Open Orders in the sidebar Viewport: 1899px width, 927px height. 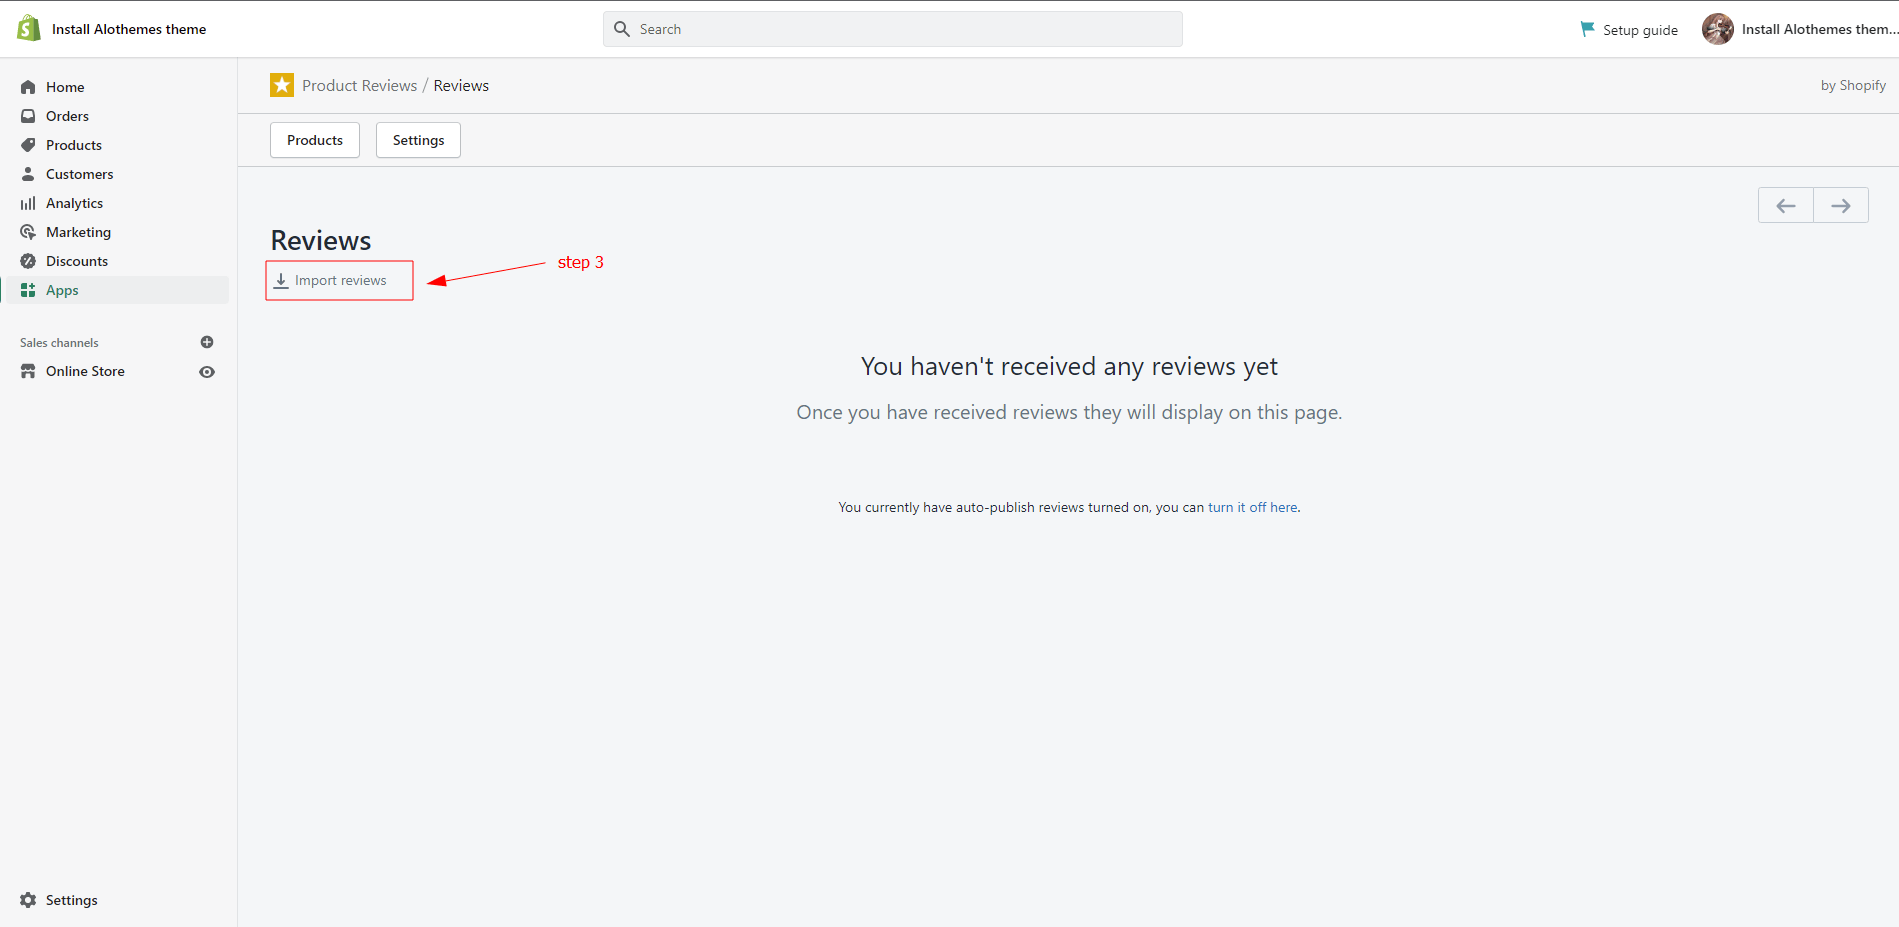[x=67, y=116]
